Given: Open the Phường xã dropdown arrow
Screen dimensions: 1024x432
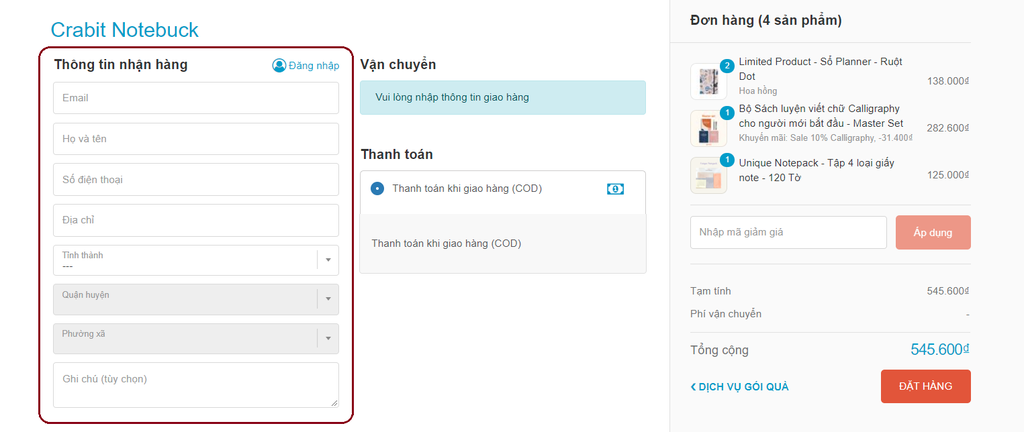Looking at the screenshot, I should [x=328, y=338].
